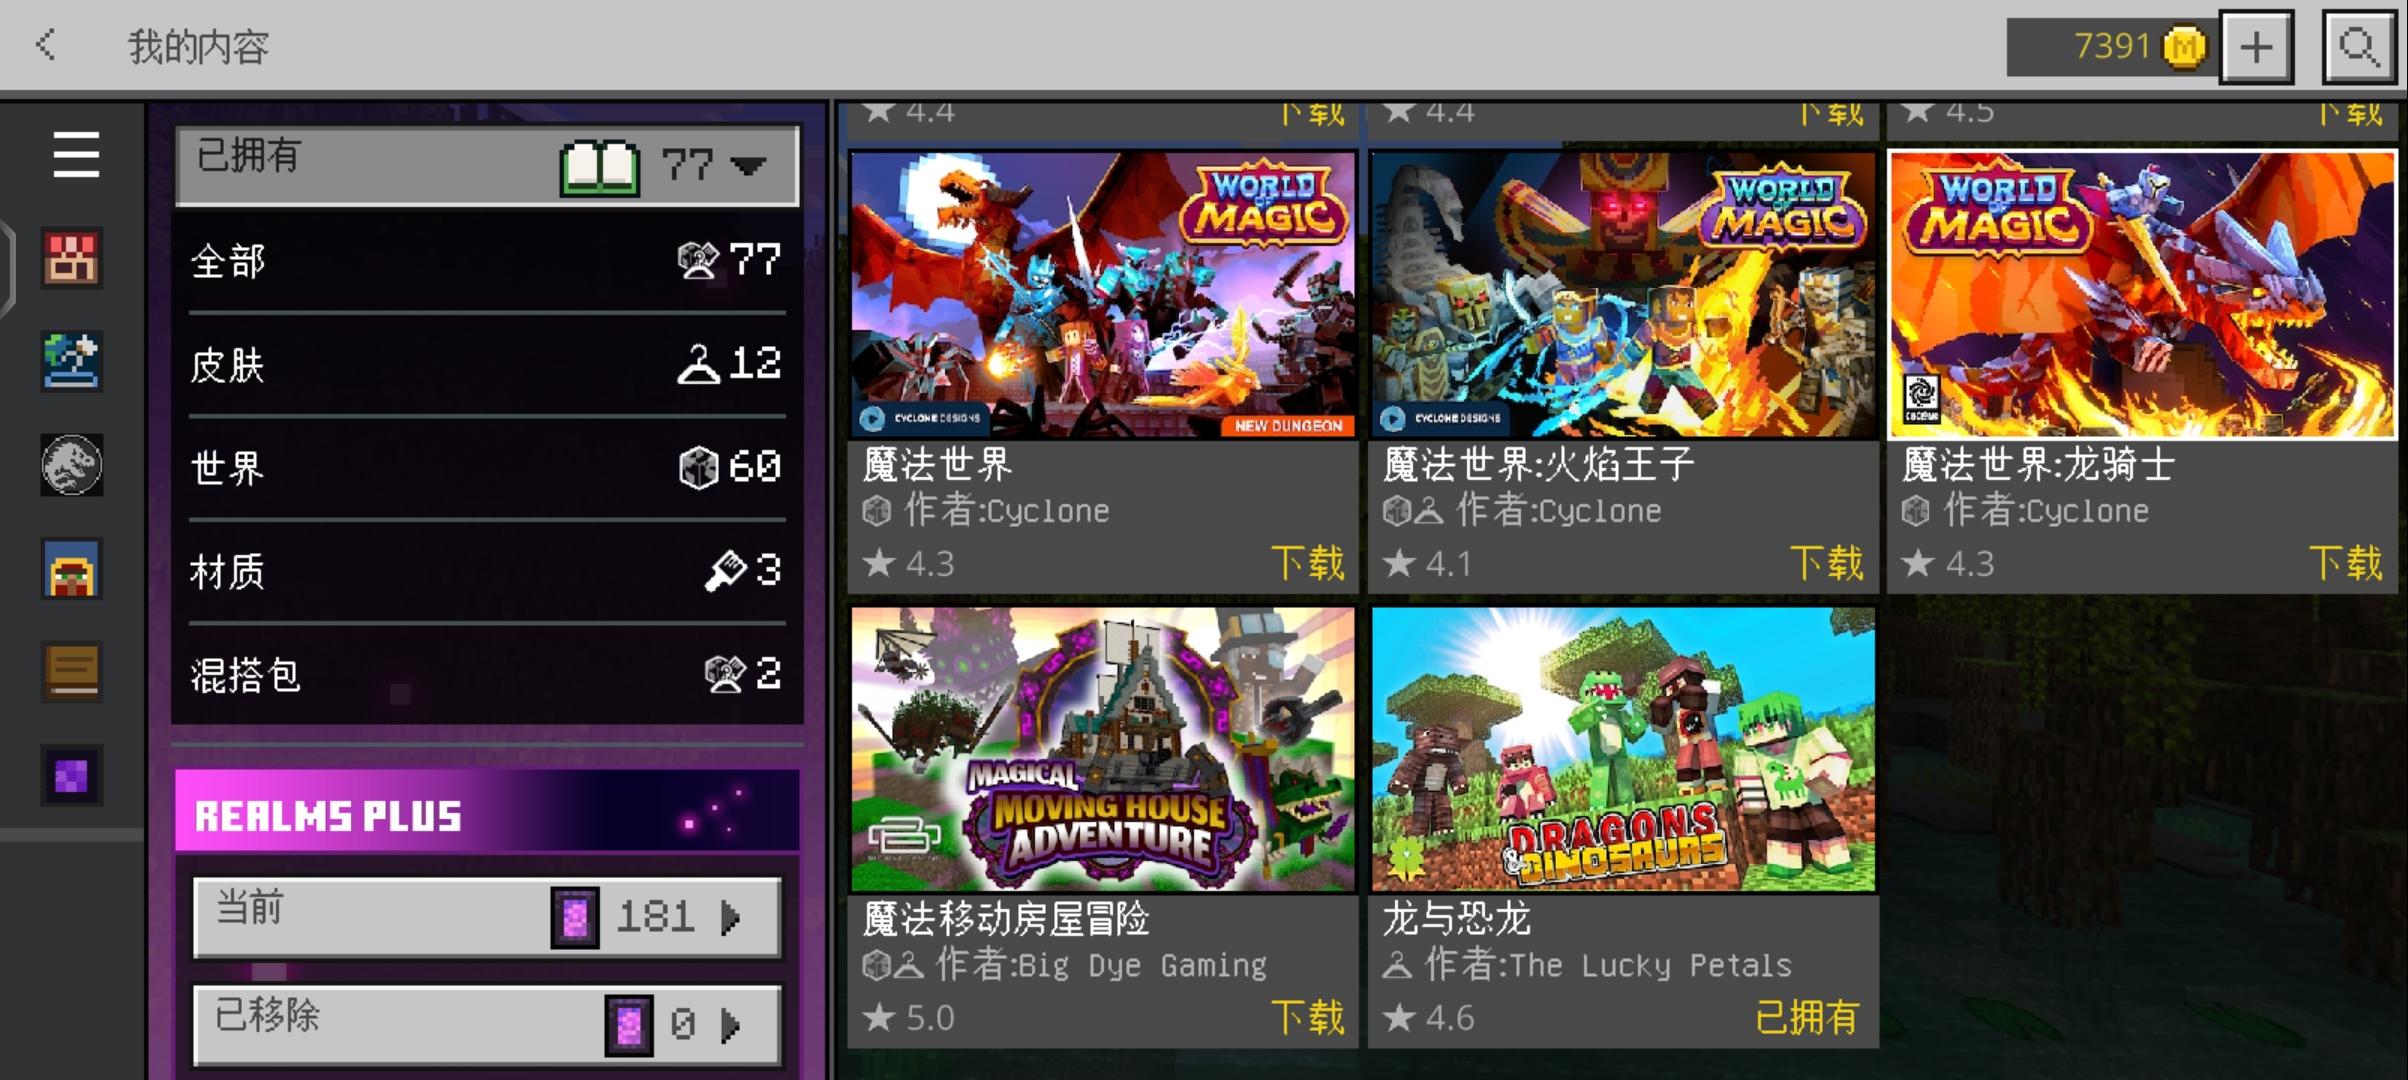This screenshot has width=2408, height=1080.
Task: Click the 魔法世界:龙骑士 title text
Action: 2038,464
